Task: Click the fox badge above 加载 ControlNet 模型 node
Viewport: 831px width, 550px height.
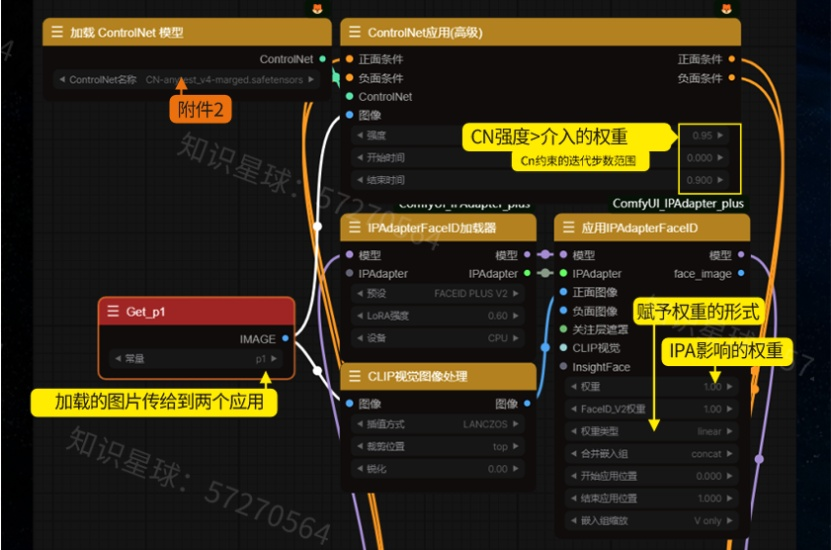Action: 317,8
